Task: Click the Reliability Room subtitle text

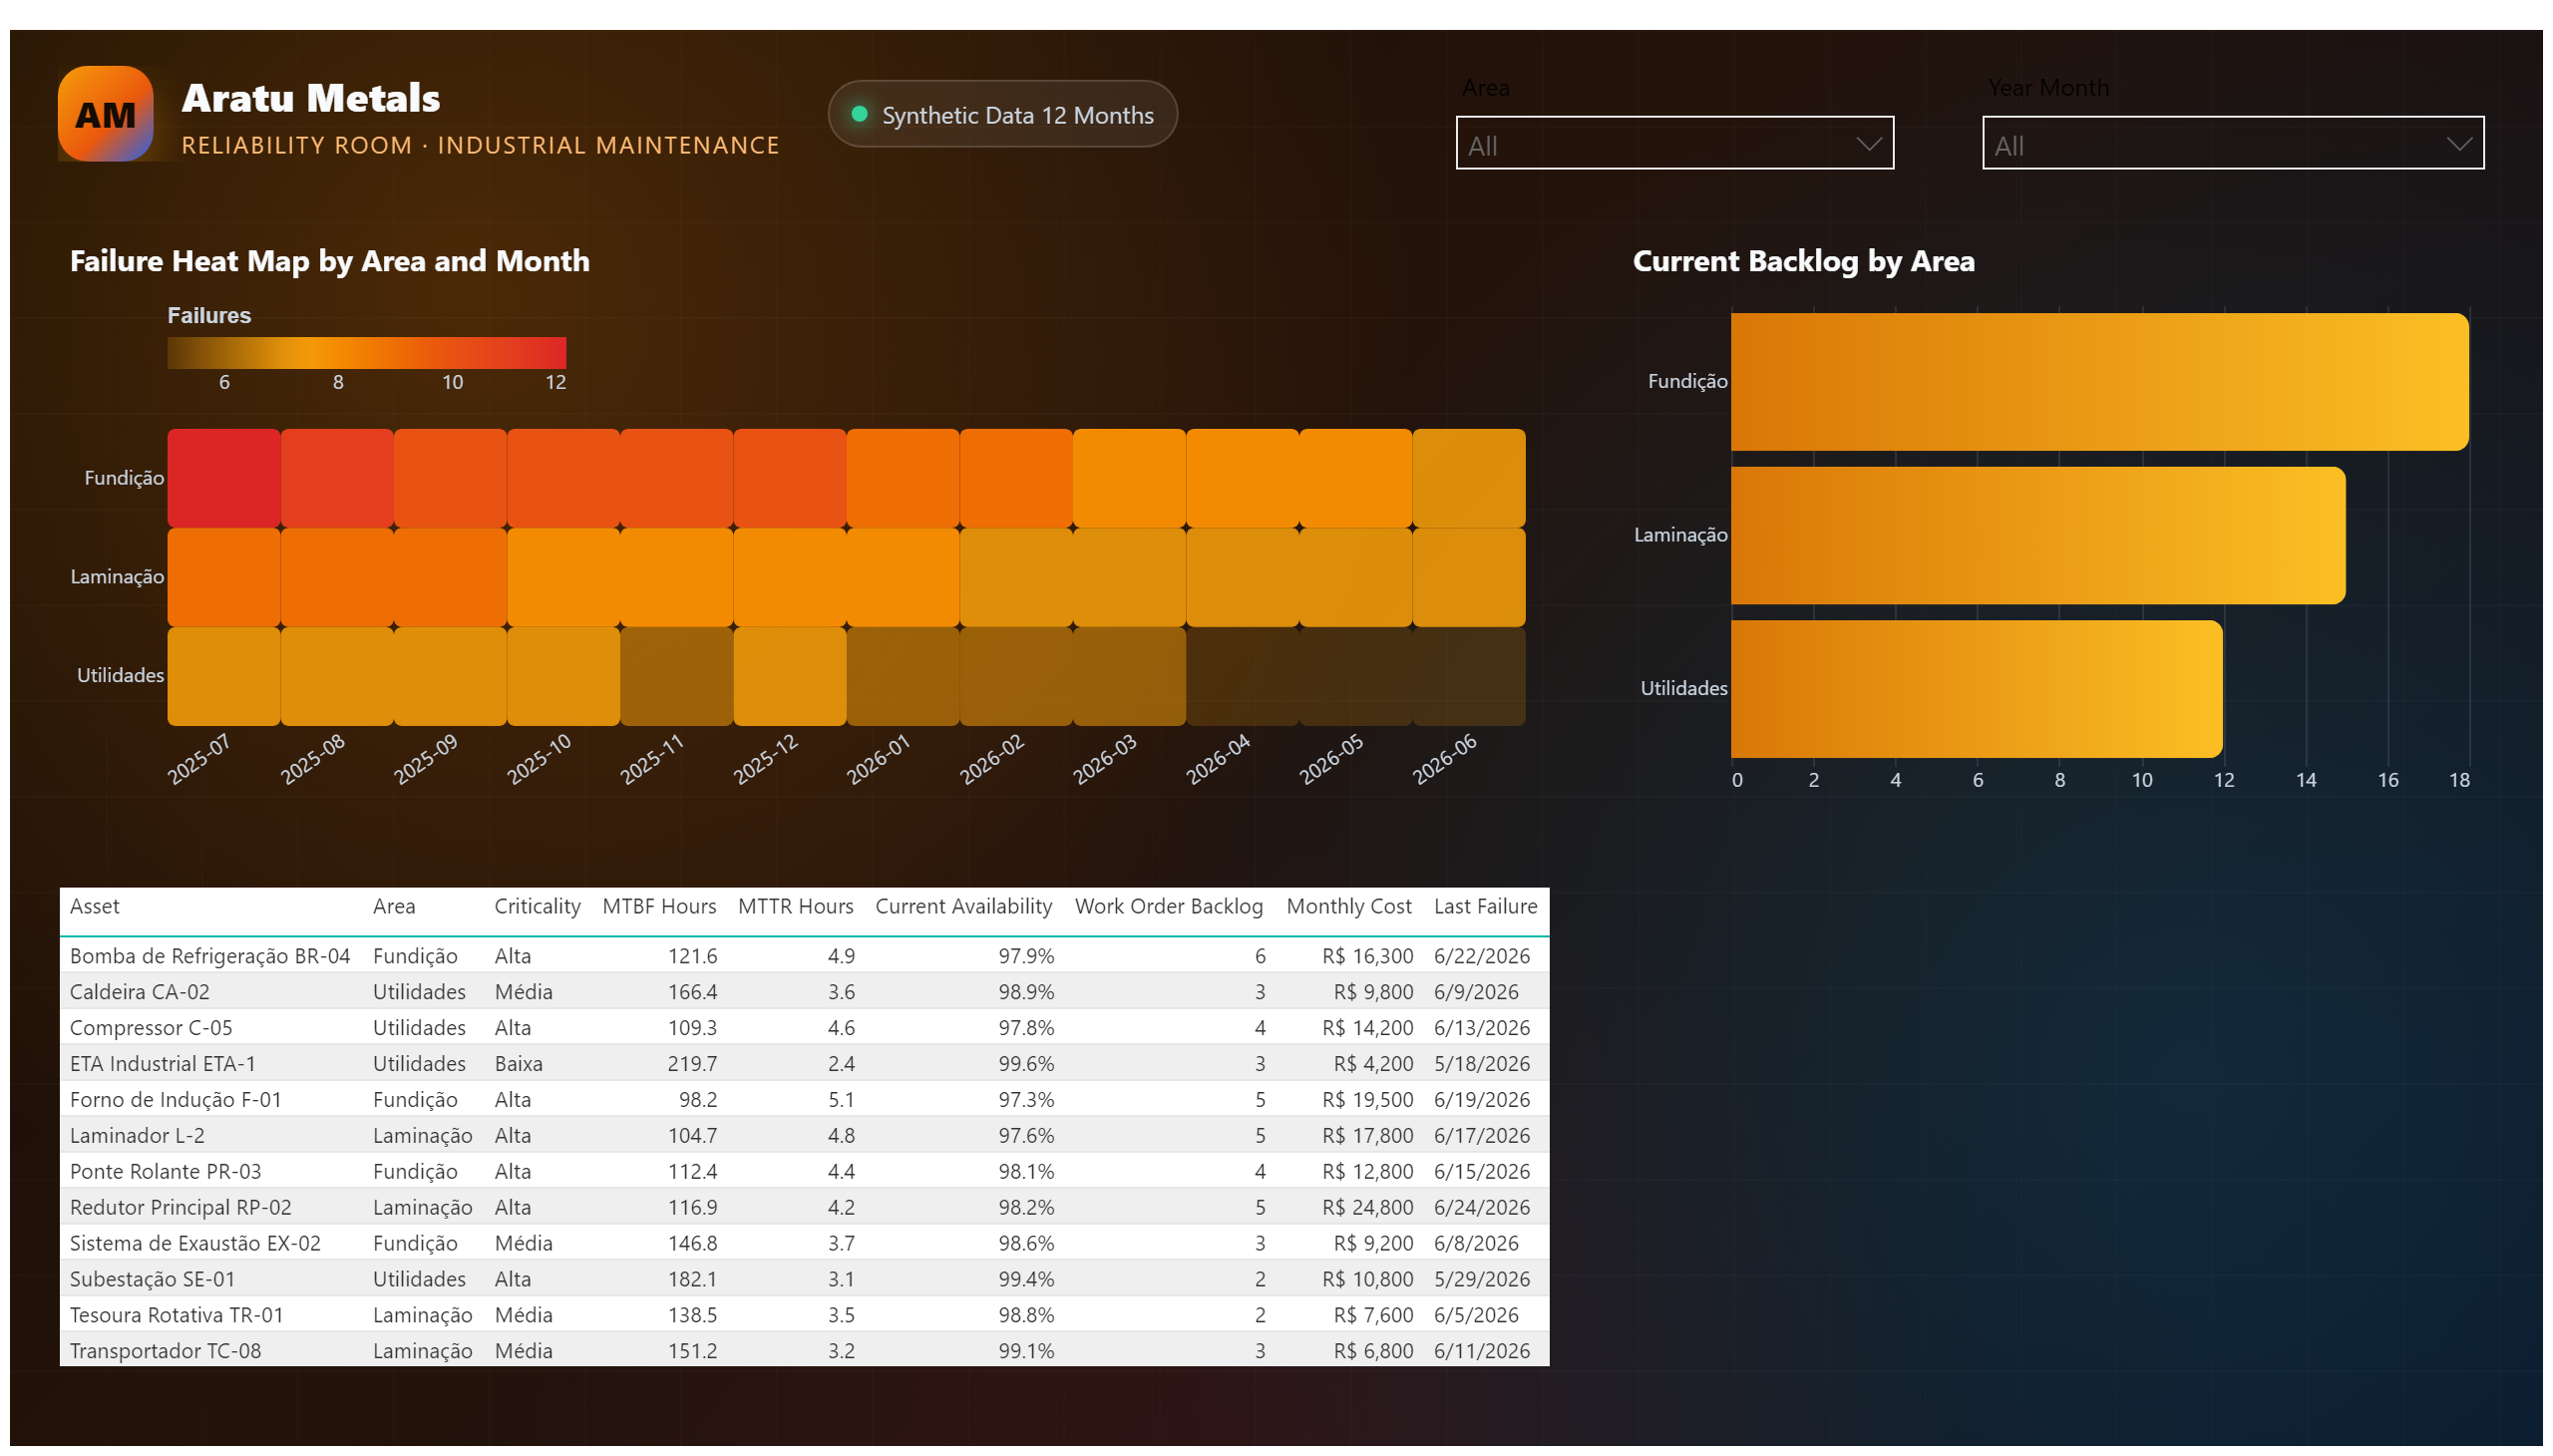Action: [x=480, y=145]
